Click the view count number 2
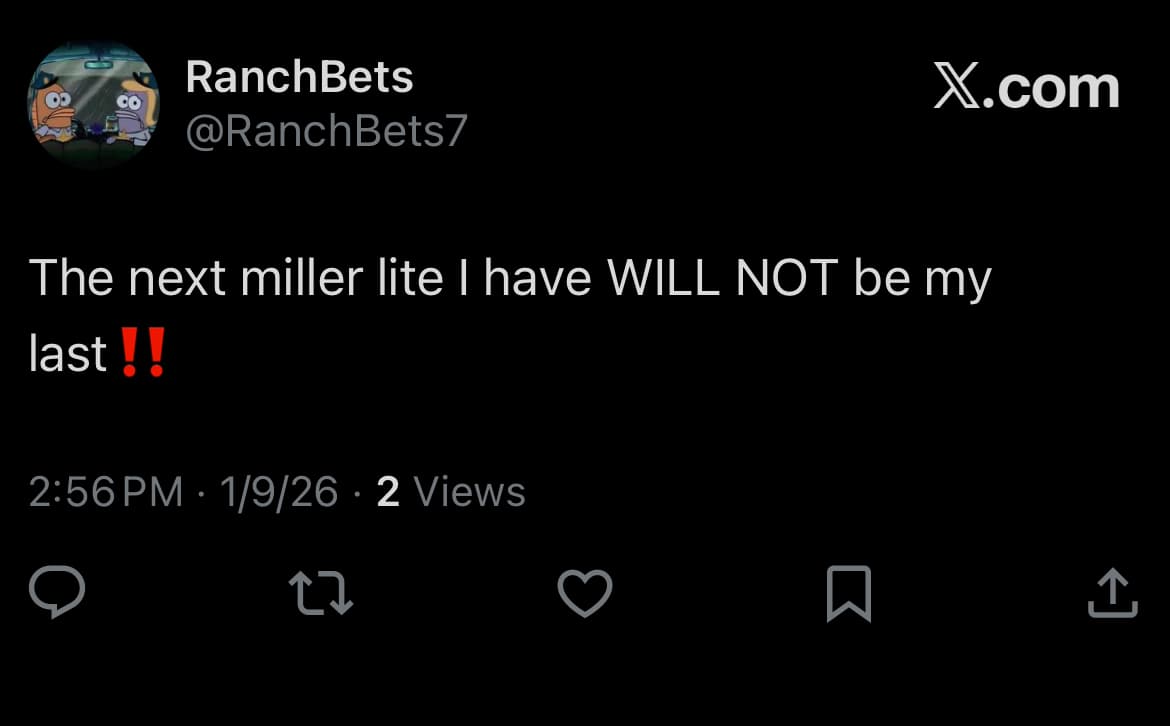1170x726 pixels. tap(388, 492)
